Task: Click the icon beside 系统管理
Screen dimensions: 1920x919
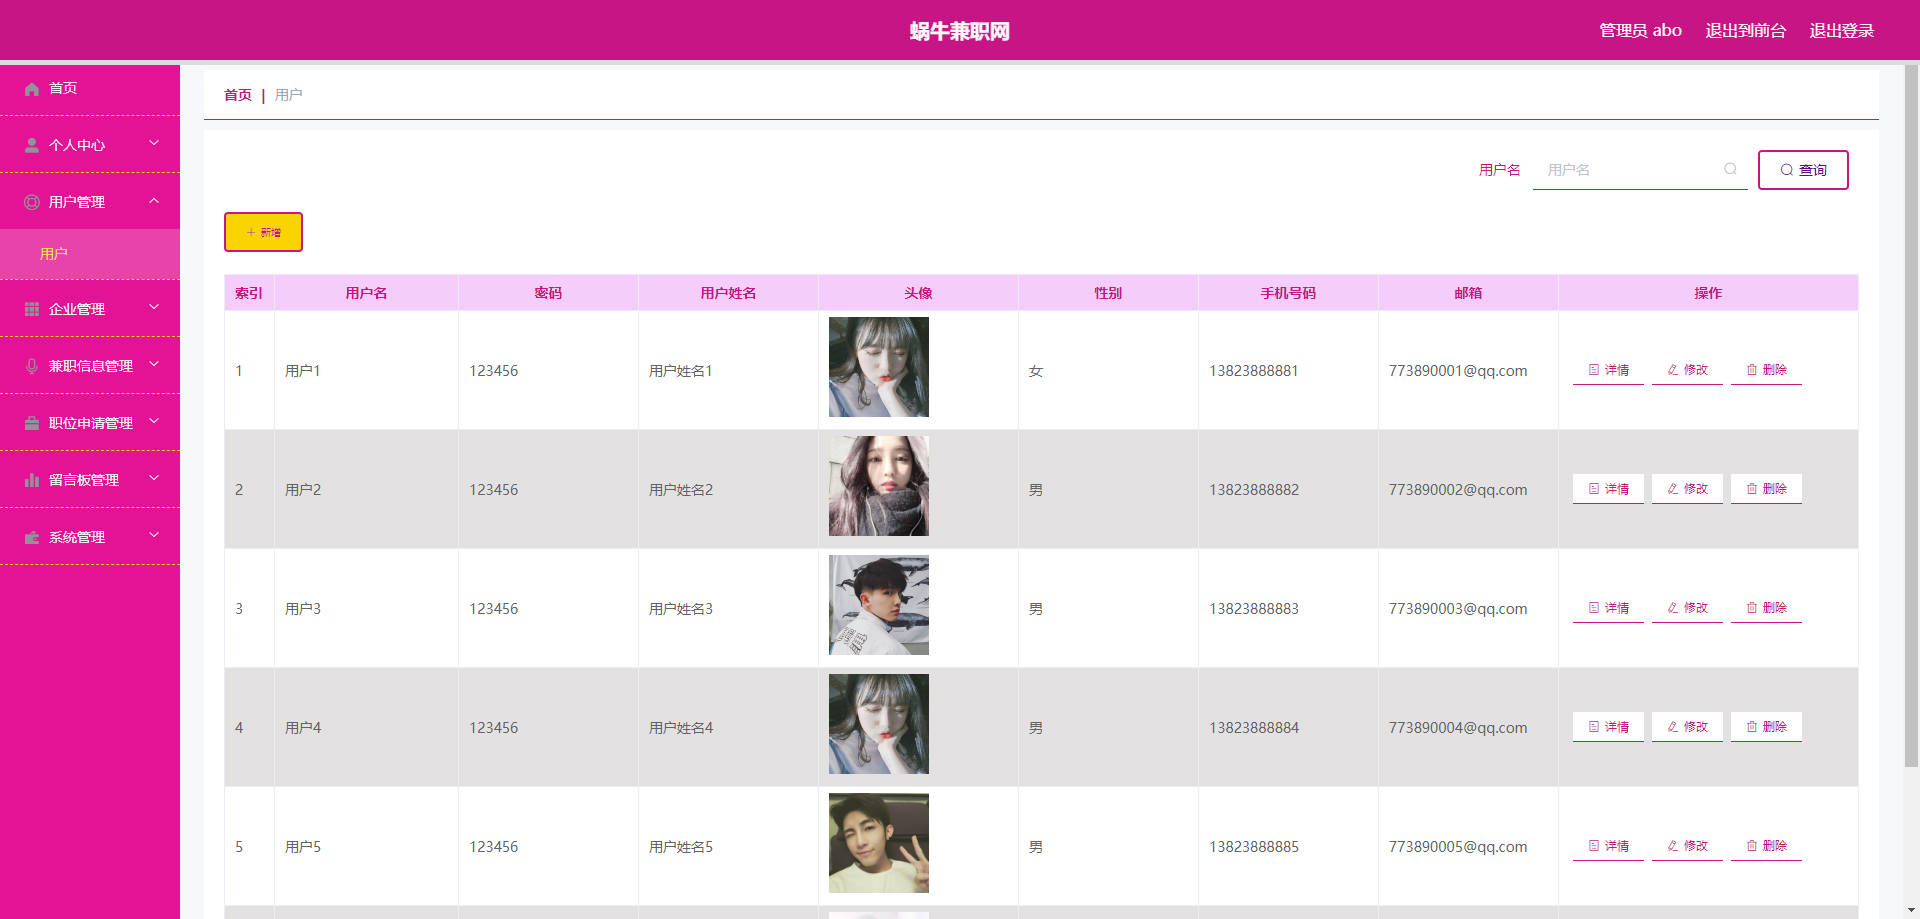Action: click(32, 537)
